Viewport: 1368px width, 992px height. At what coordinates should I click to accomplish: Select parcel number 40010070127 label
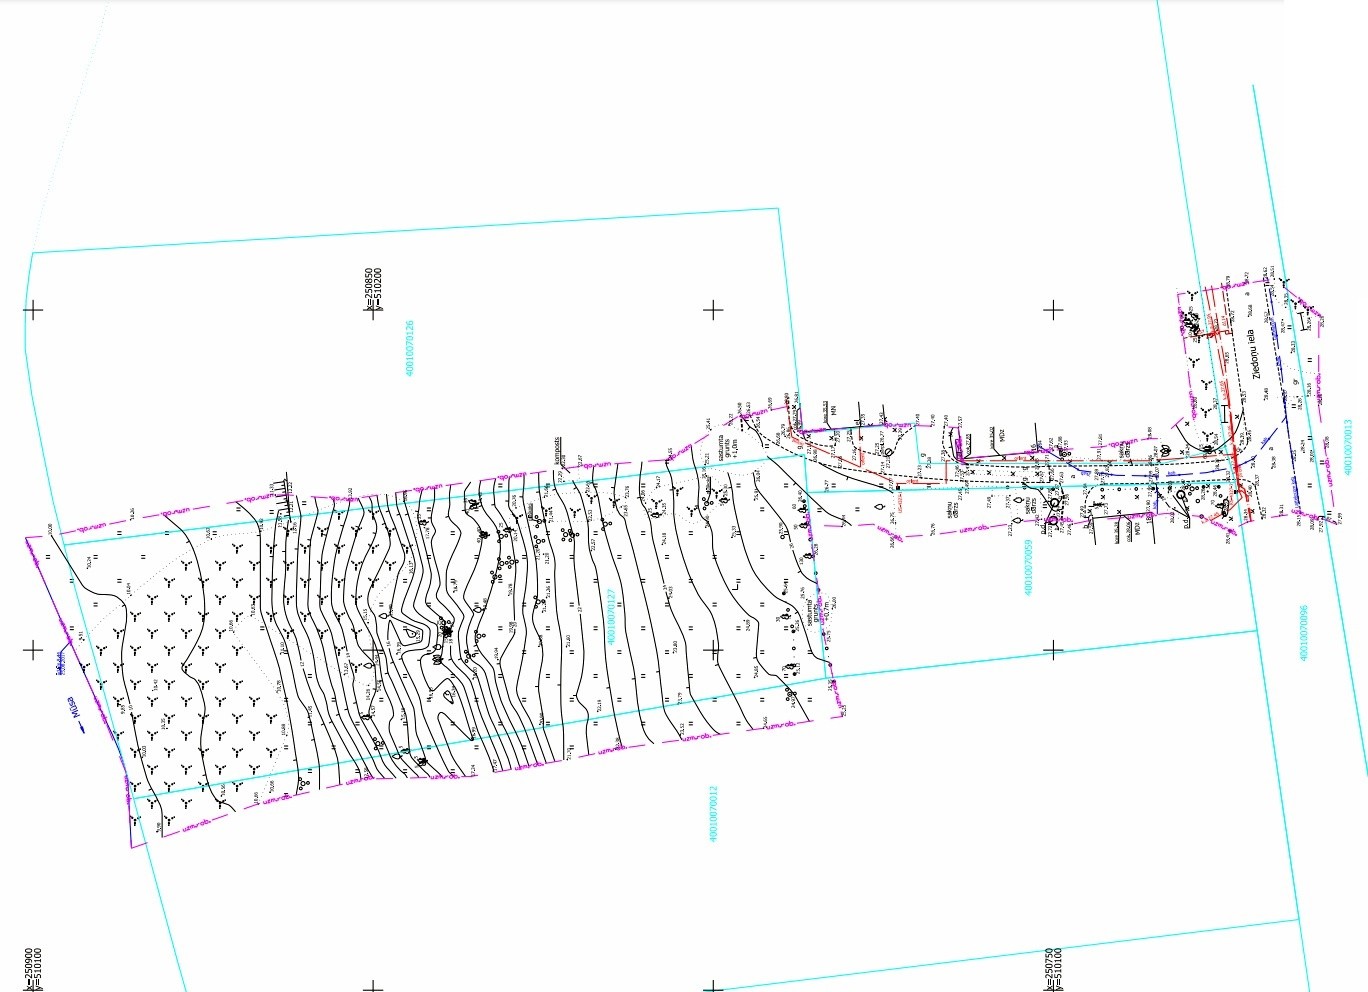611,616
